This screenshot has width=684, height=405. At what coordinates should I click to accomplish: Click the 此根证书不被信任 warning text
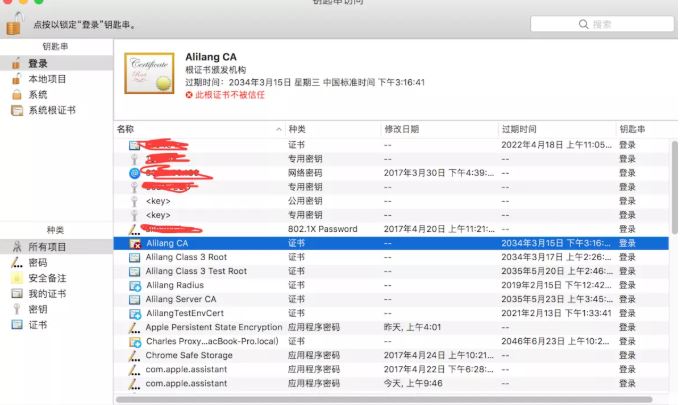pos(230,95)
